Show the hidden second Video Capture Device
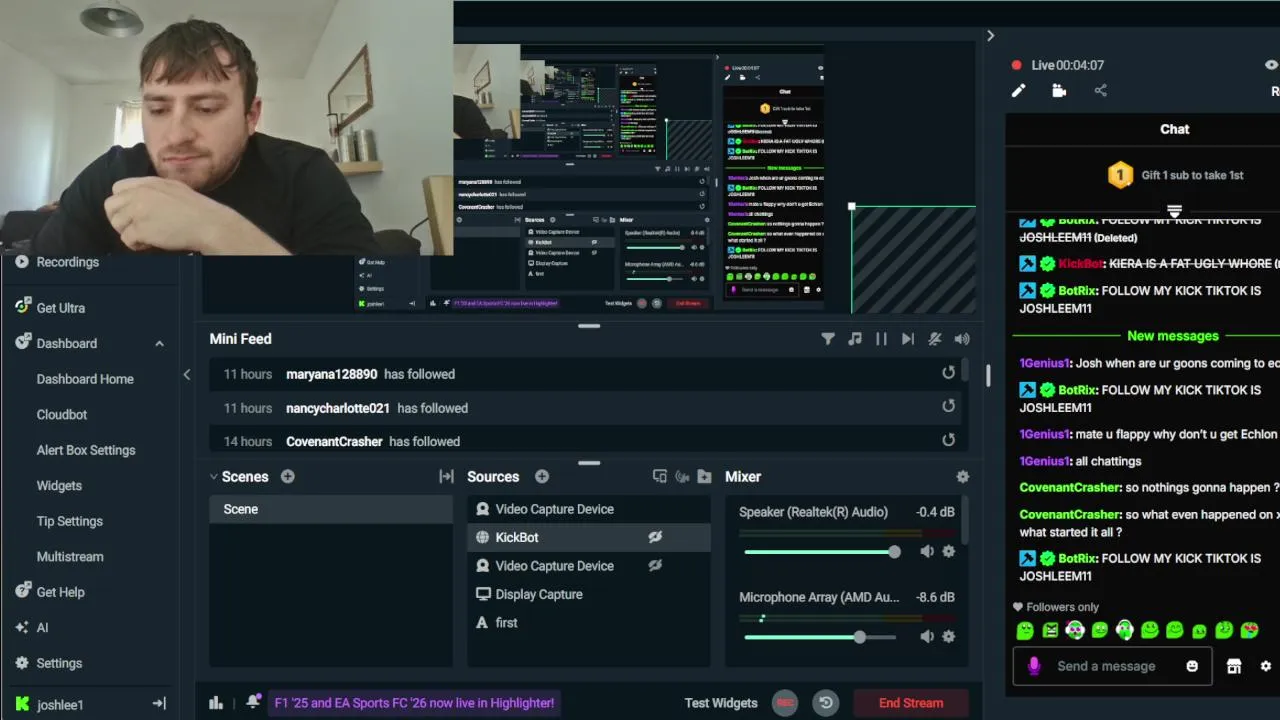Image resolution: width=1280 pixels, height=720 pixels. tap(655, 565)
